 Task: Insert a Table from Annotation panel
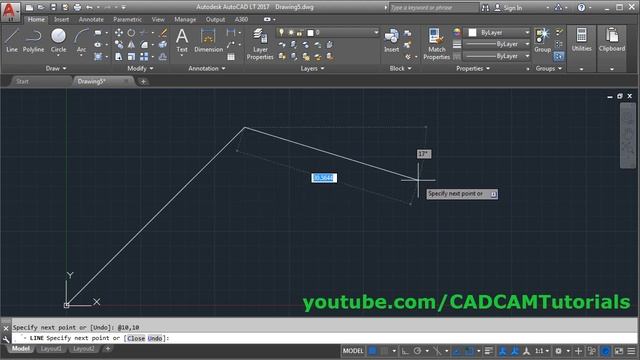tap(231, 57)
